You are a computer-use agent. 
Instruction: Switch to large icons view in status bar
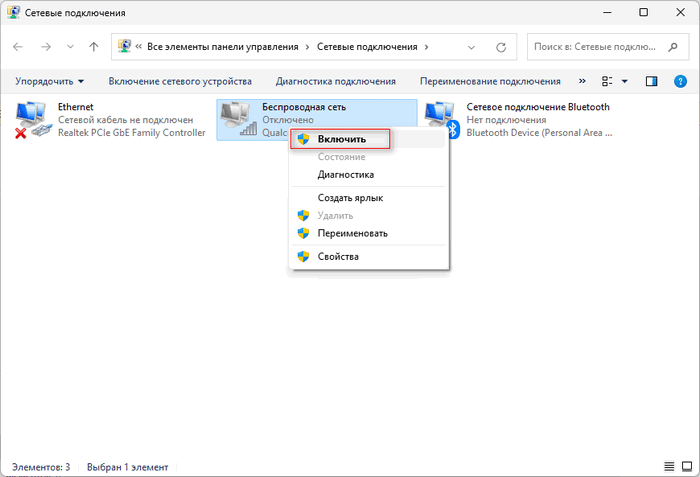[x=687, y=467]
